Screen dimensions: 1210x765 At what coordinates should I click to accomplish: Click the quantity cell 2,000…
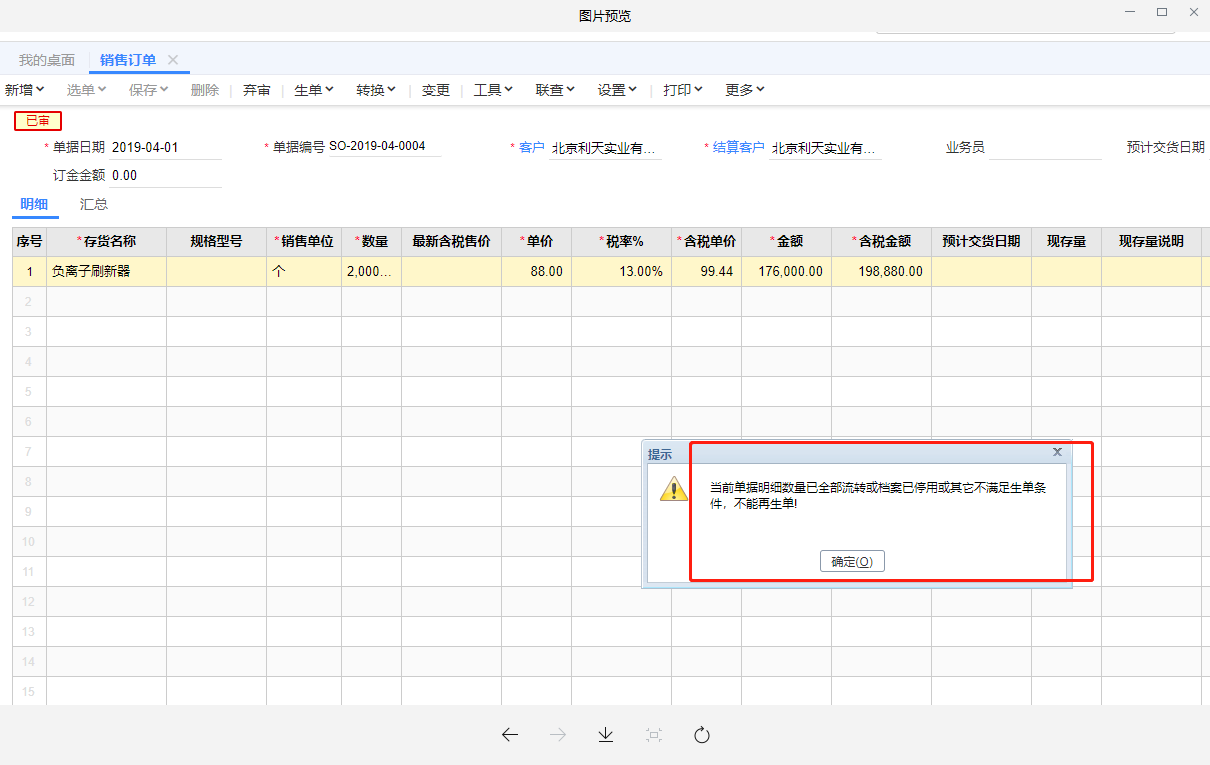371,271
